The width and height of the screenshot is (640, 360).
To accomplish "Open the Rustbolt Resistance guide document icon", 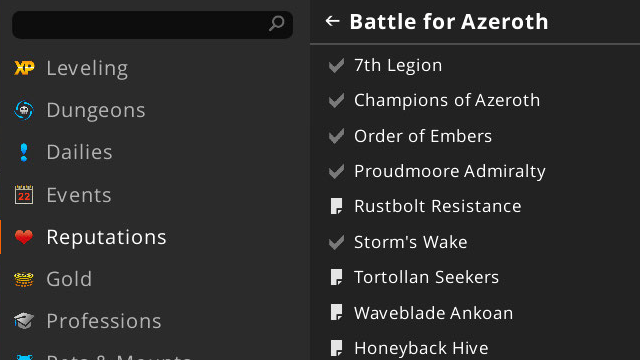I will [336, 206].
